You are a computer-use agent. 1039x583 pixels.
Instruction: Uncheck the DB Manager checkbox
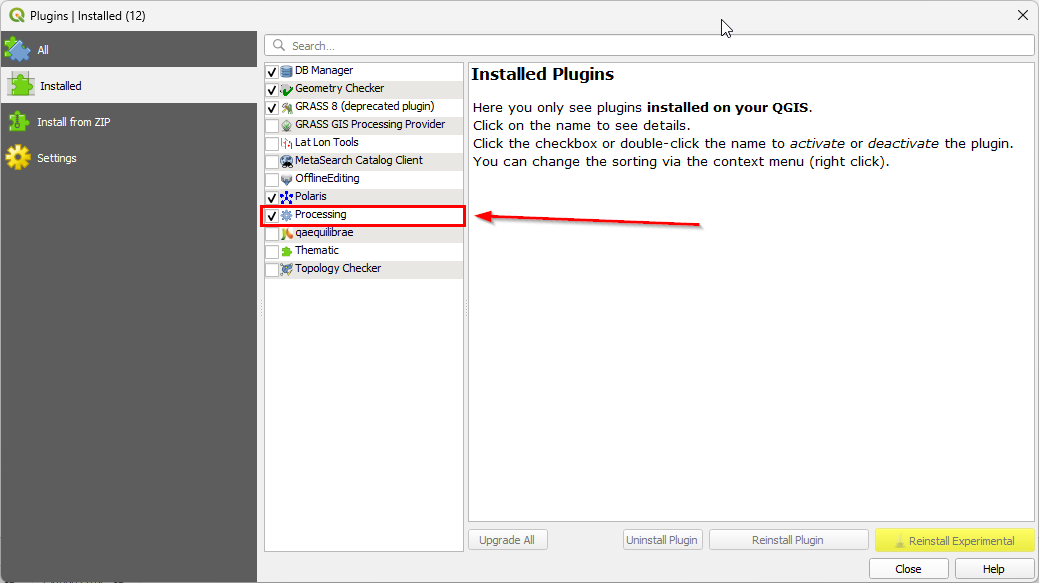[x=272, y=72]
